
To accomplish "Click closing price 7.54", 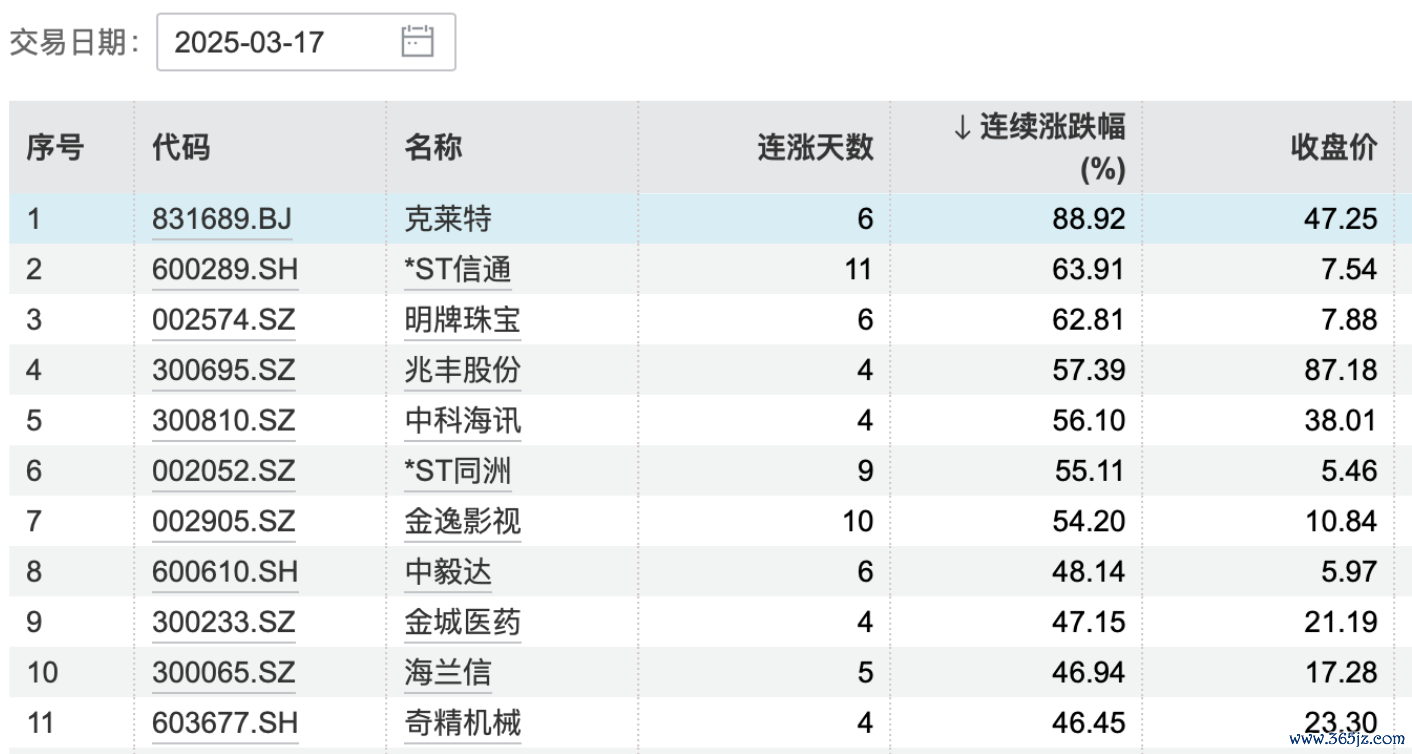I will click(x=1349, y=269).
